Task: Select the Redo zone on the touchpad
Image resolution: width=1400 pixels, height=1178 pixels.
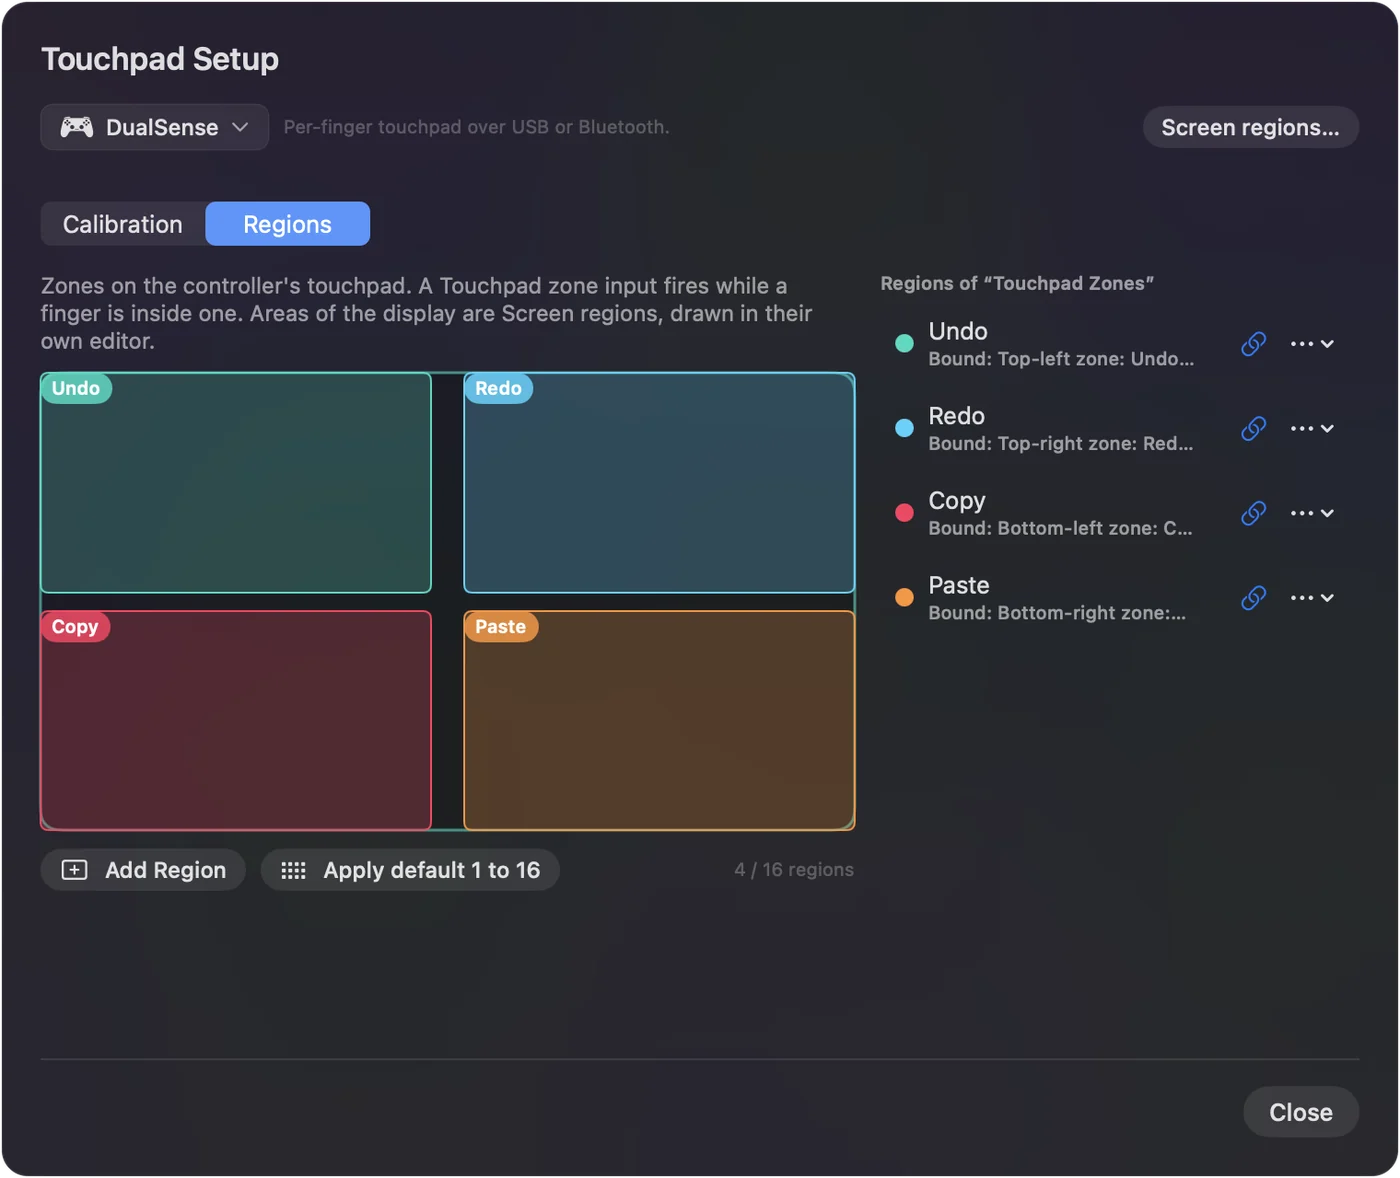Action: (x=659, y=483)
